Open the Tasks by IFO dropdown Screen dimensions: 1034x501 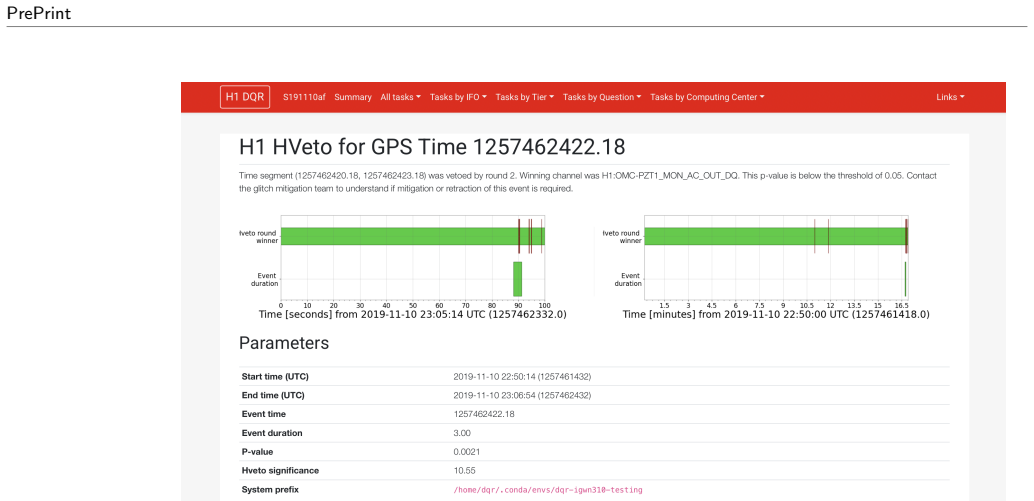click(458, 97)
